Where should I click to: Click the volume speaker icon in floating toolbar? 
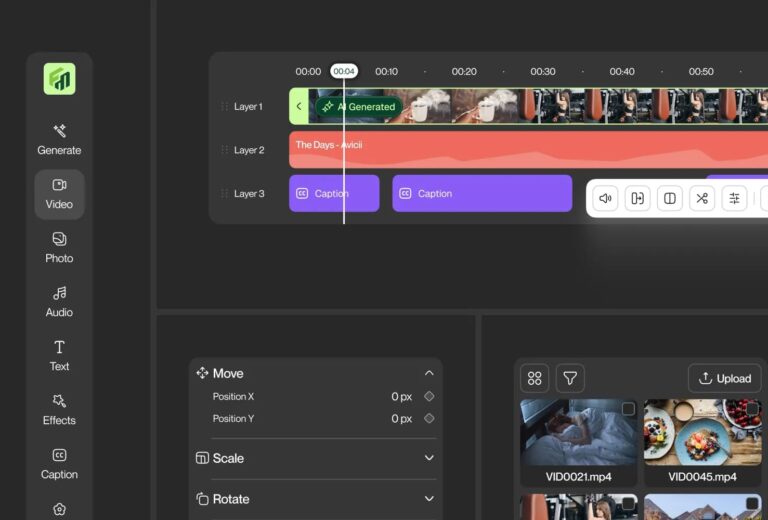605,198
